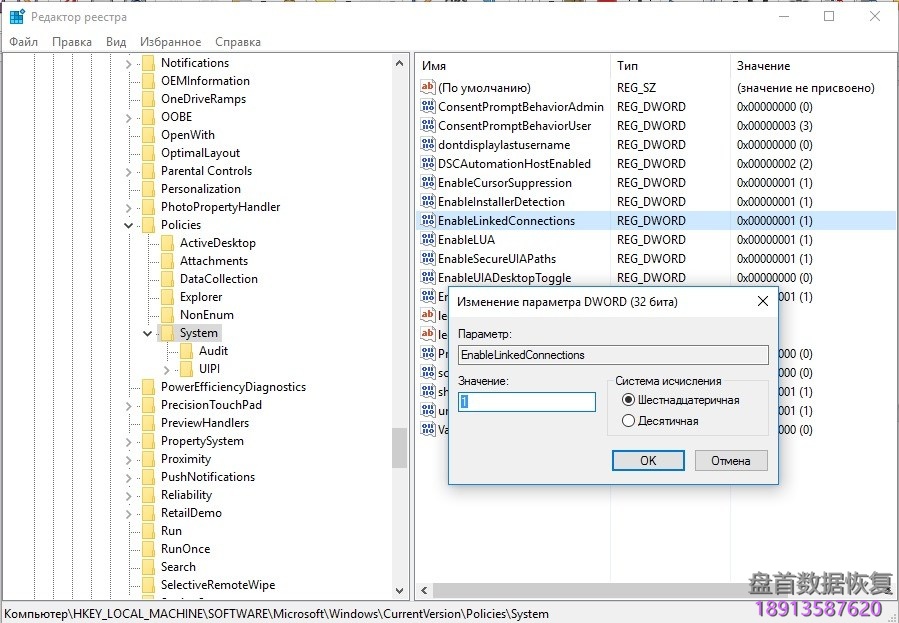Image resolution: width=899 pixels, height=623 pixels.
Task: Open the Избранное menu
Action: tap(170, 42)
